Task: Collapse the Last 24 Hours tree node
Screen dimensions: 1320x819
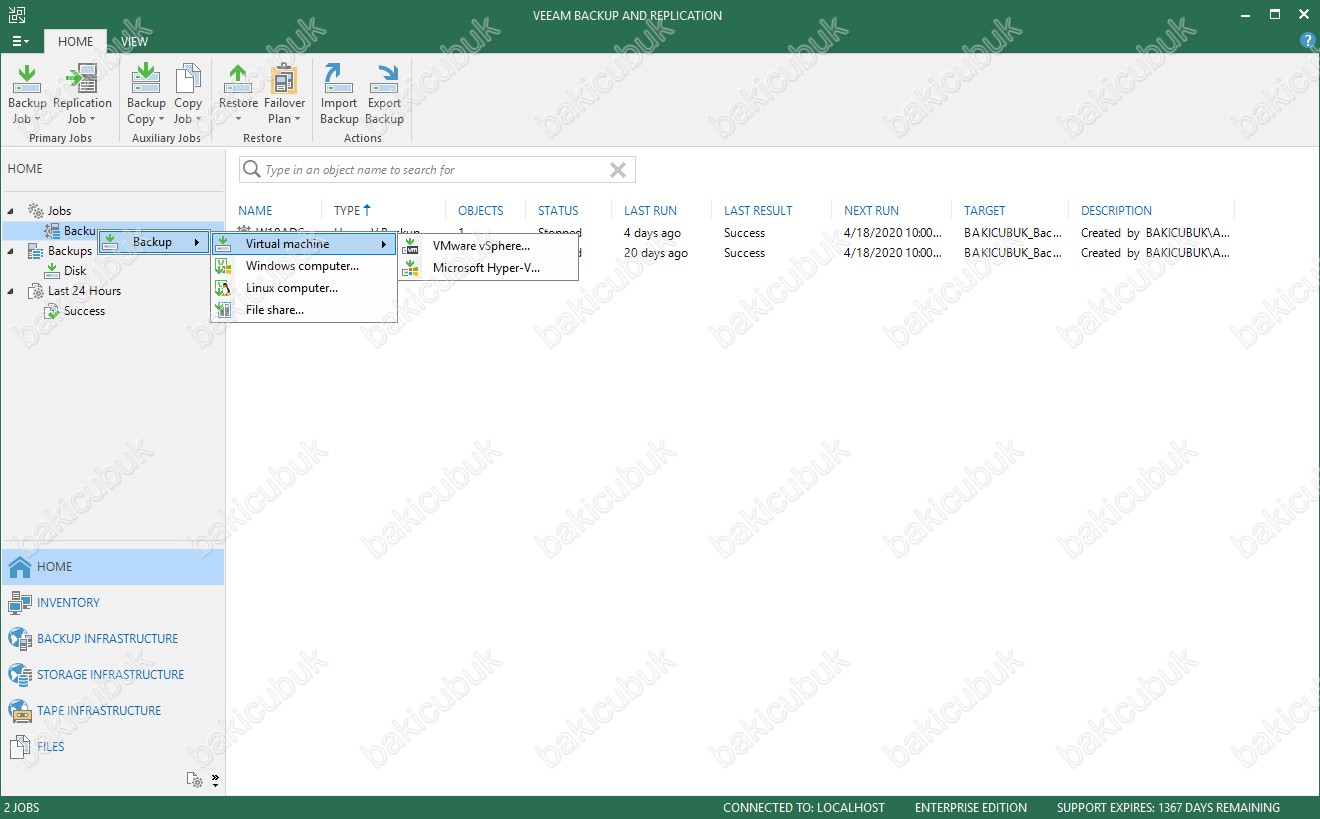Action: coord(11,291)
